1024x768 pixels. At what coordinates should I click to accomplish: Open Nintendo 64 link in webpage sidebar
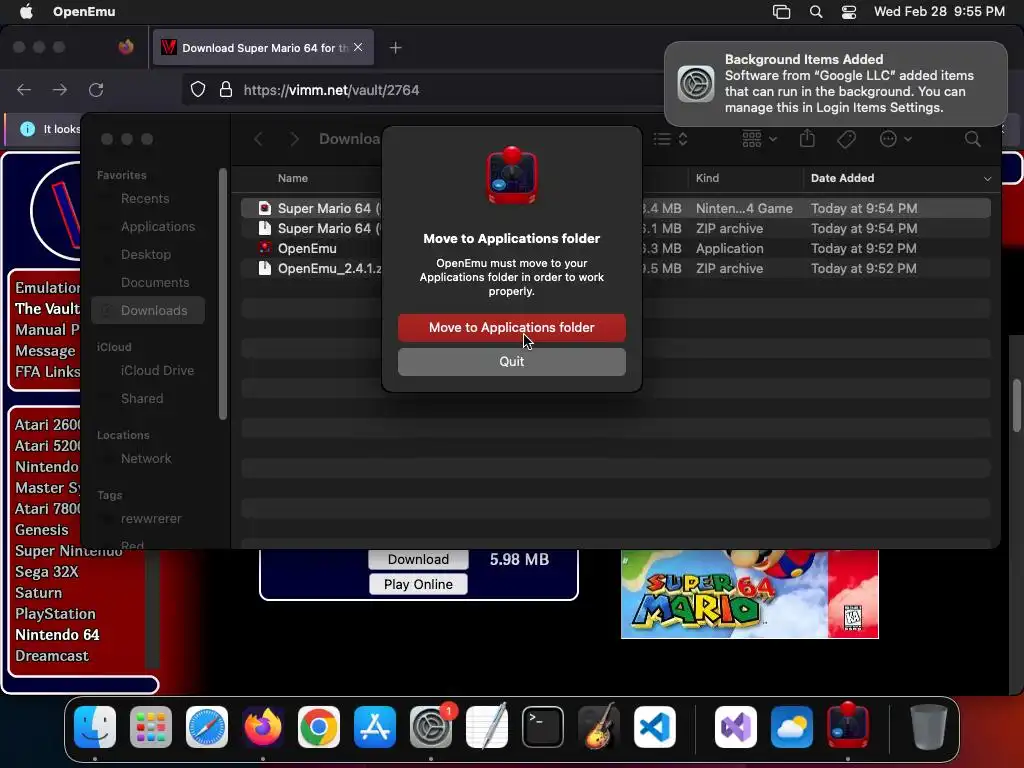(x=57, y=635)
